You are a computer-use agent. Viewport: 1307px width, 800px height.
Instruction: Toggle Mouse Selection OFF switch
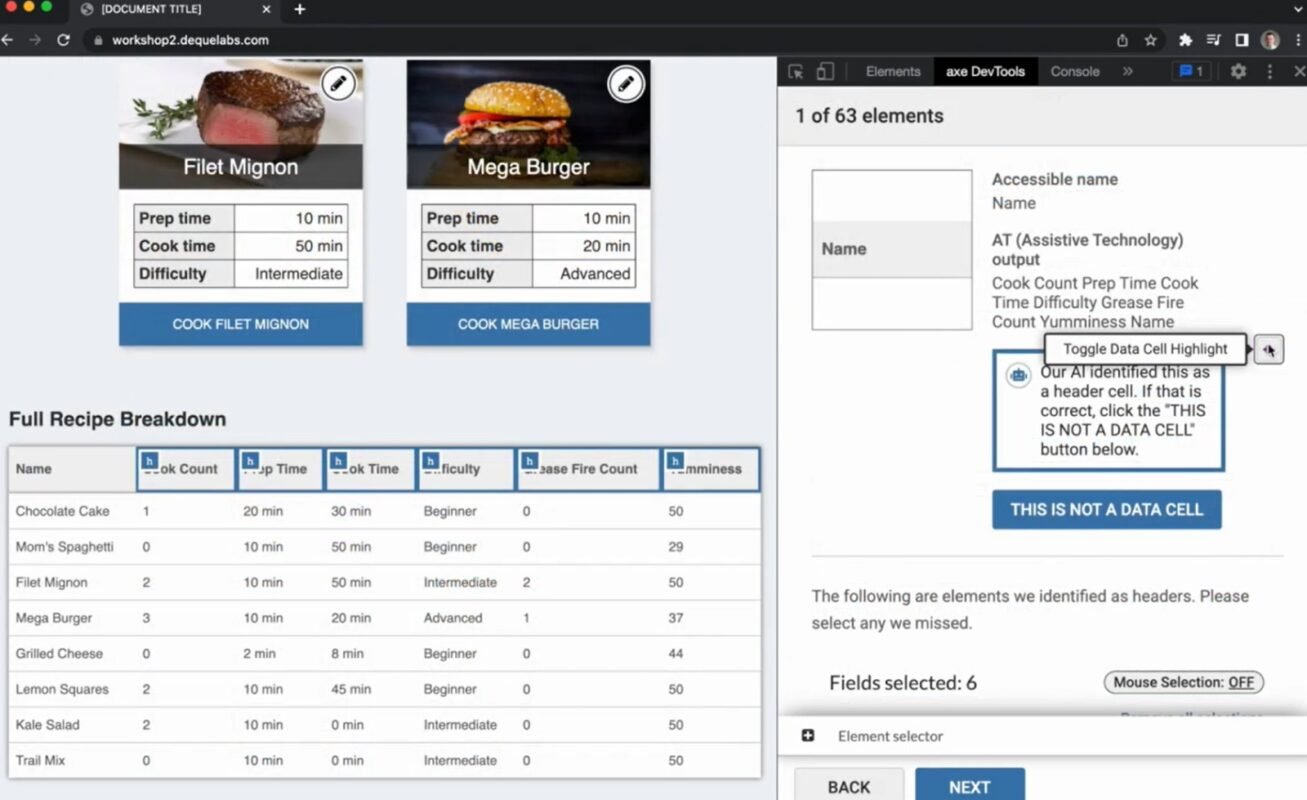point(1183,682)
